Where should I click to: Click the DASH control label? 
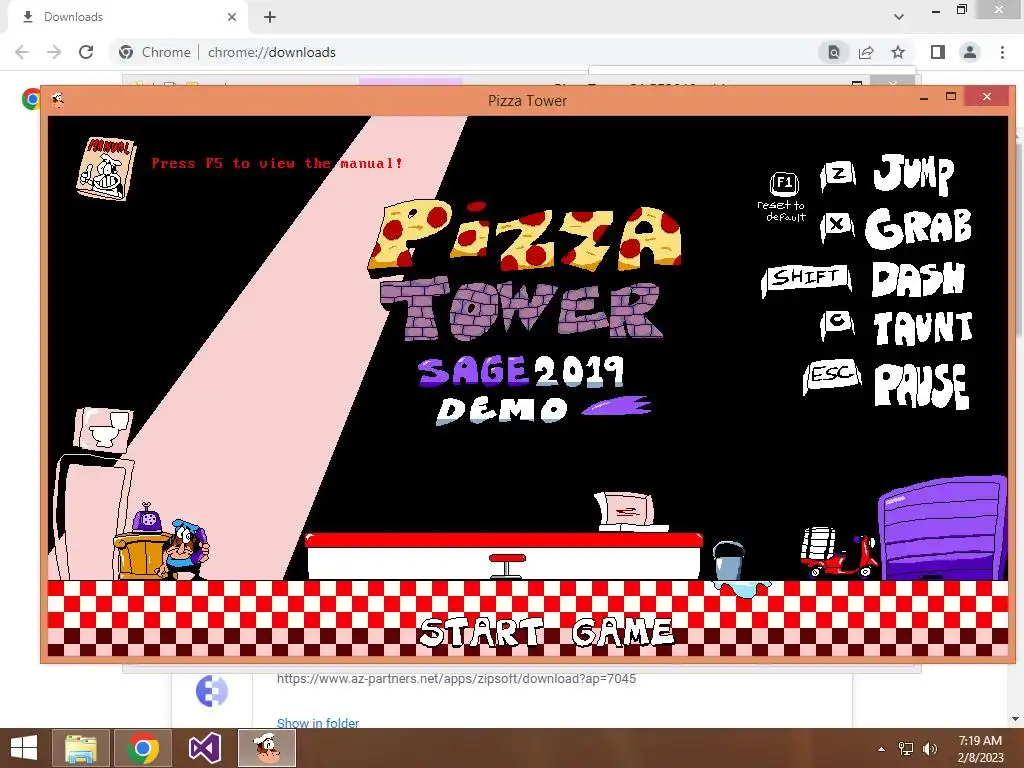pyautogui.click(x=918, y=280)
